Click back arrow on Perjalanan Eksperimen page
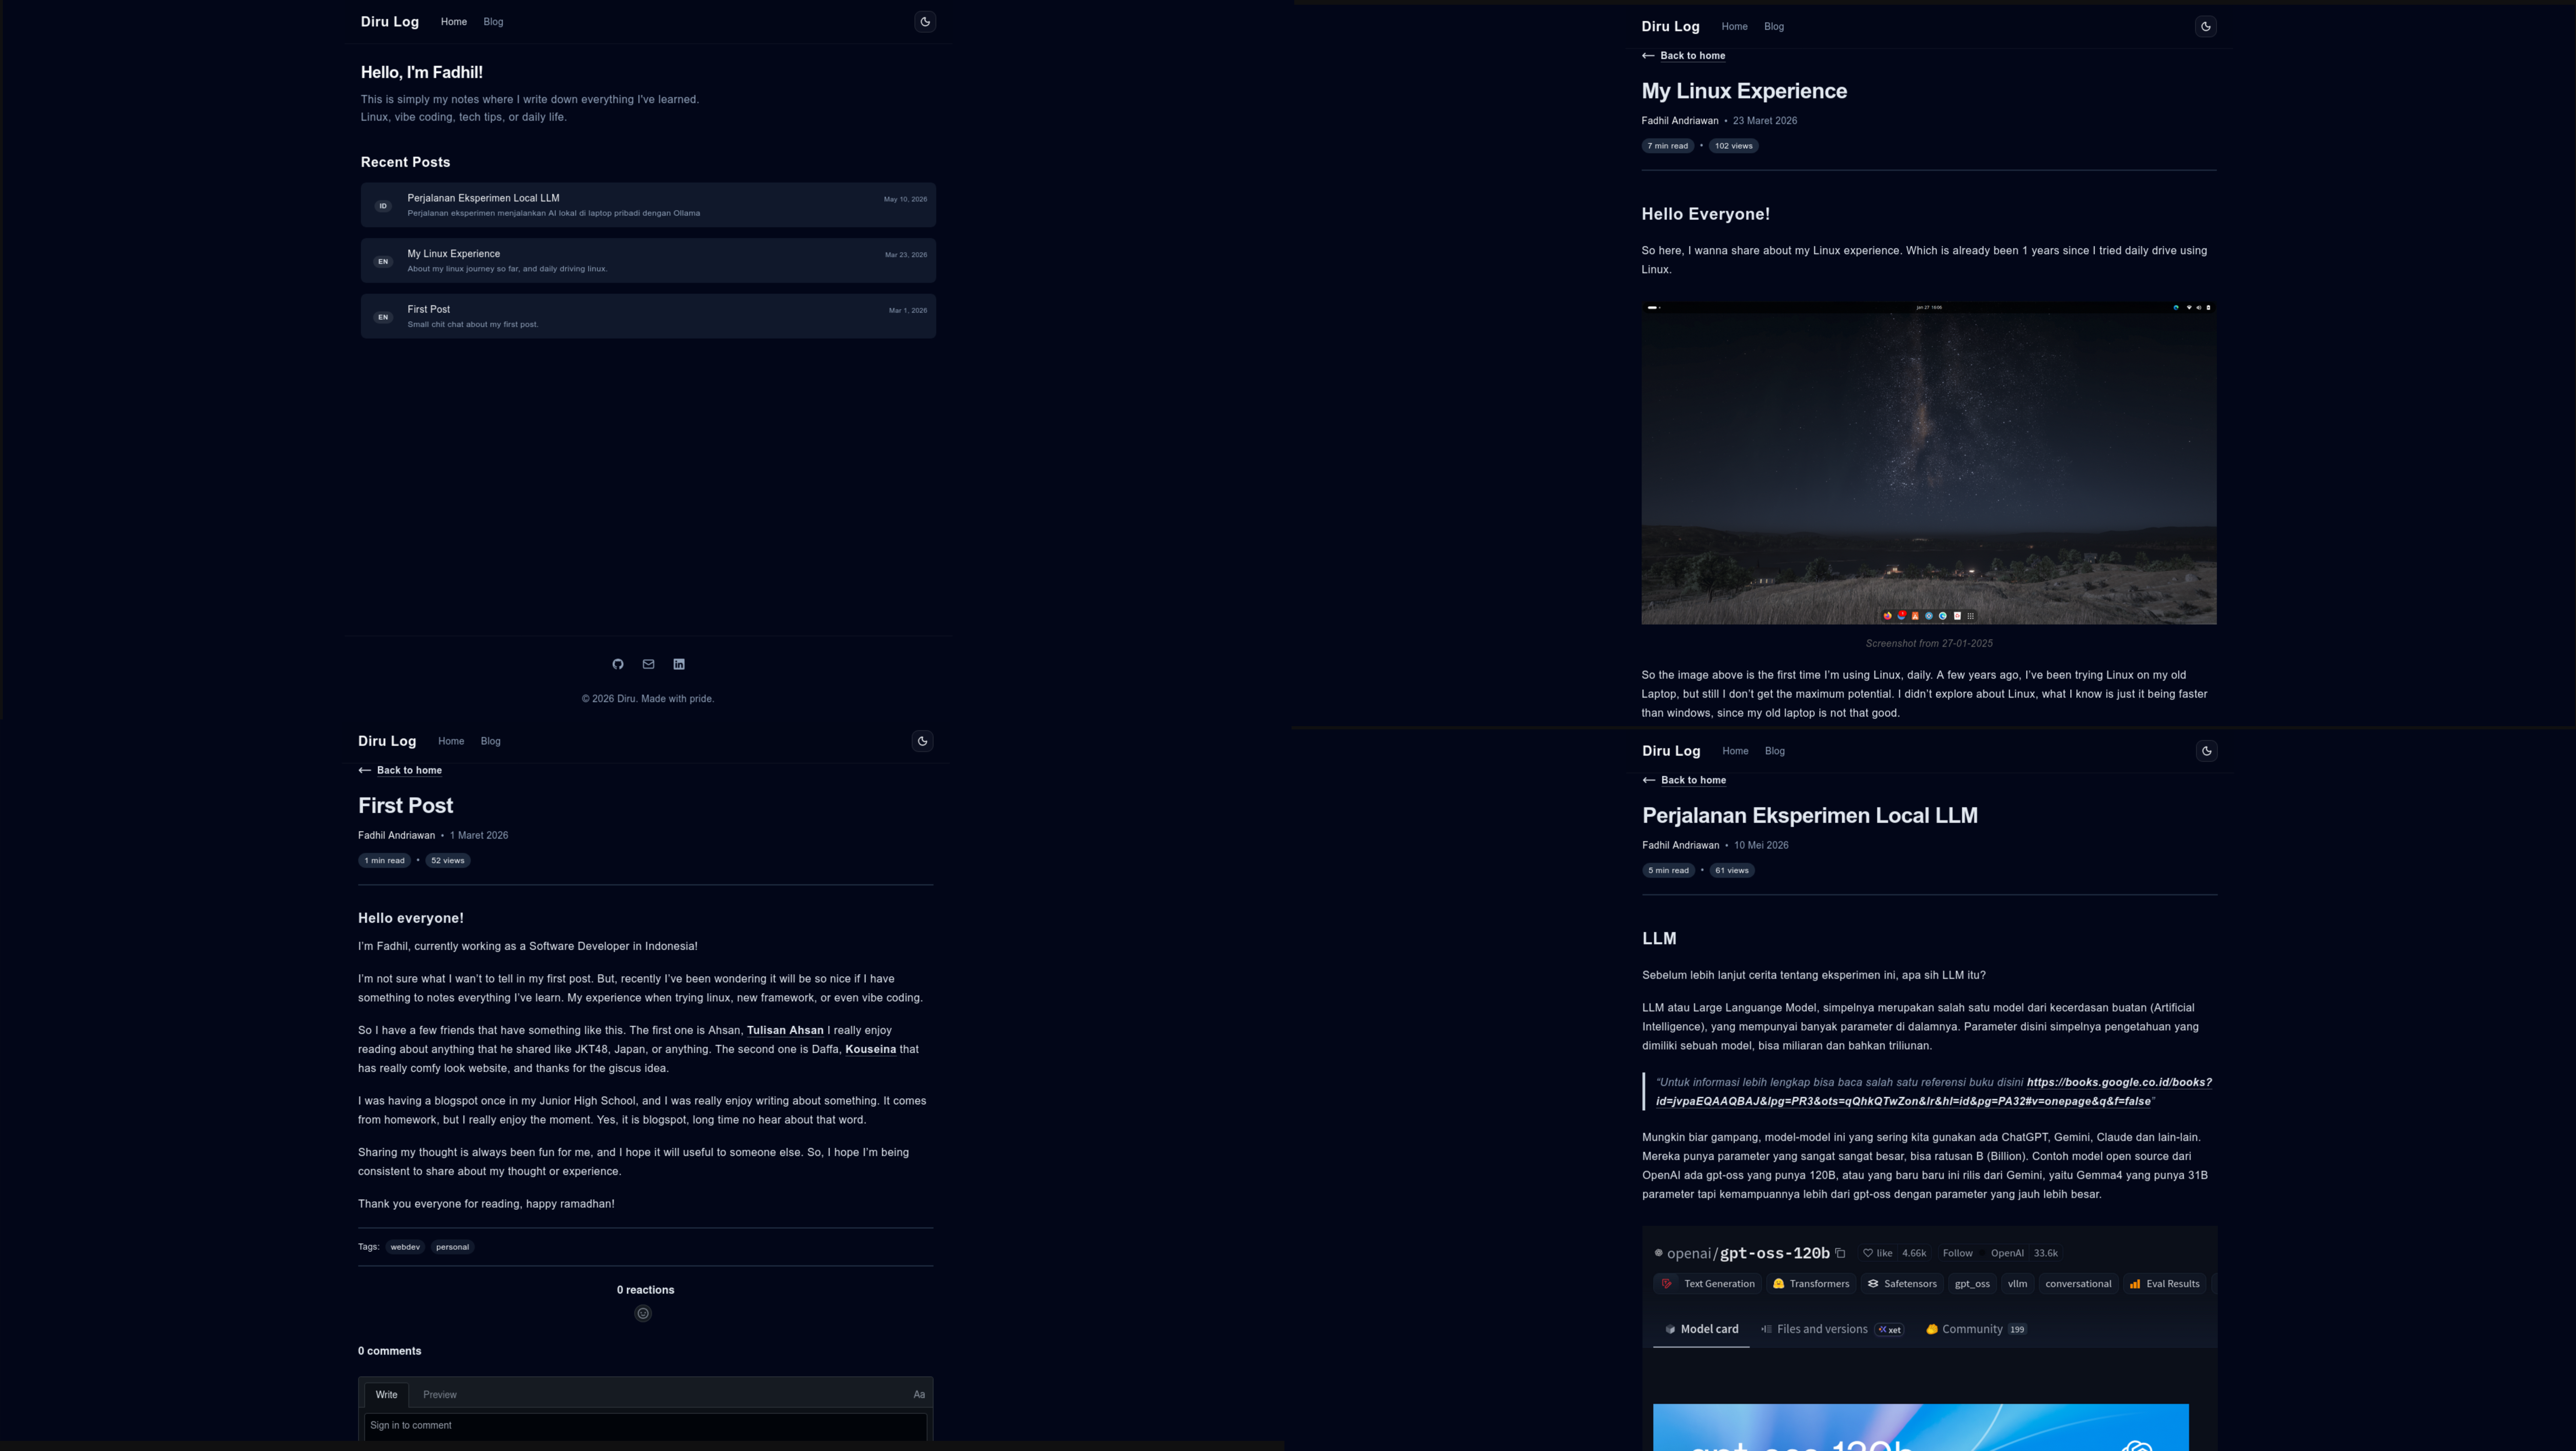The width and height of the screenshot is (2576, 1451). tap(1649, 780)
